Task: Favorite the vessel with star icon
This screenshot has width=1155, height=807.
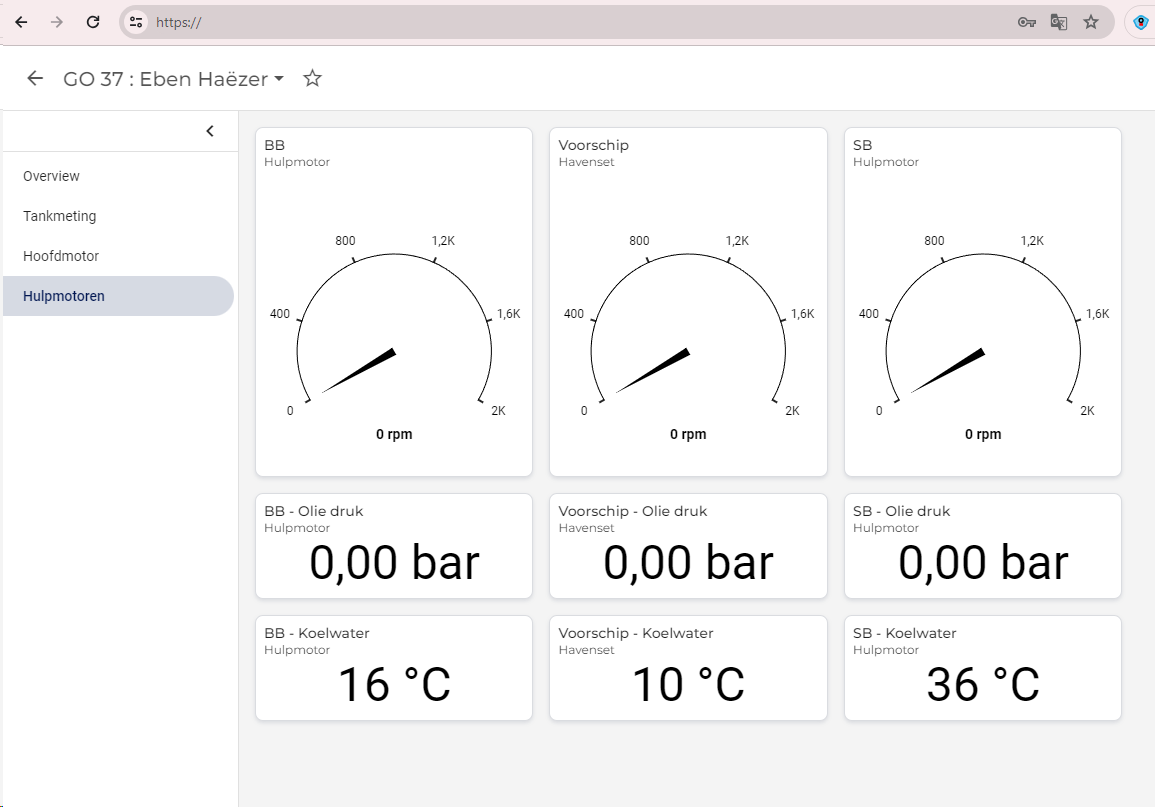Action: click(313, 79)
